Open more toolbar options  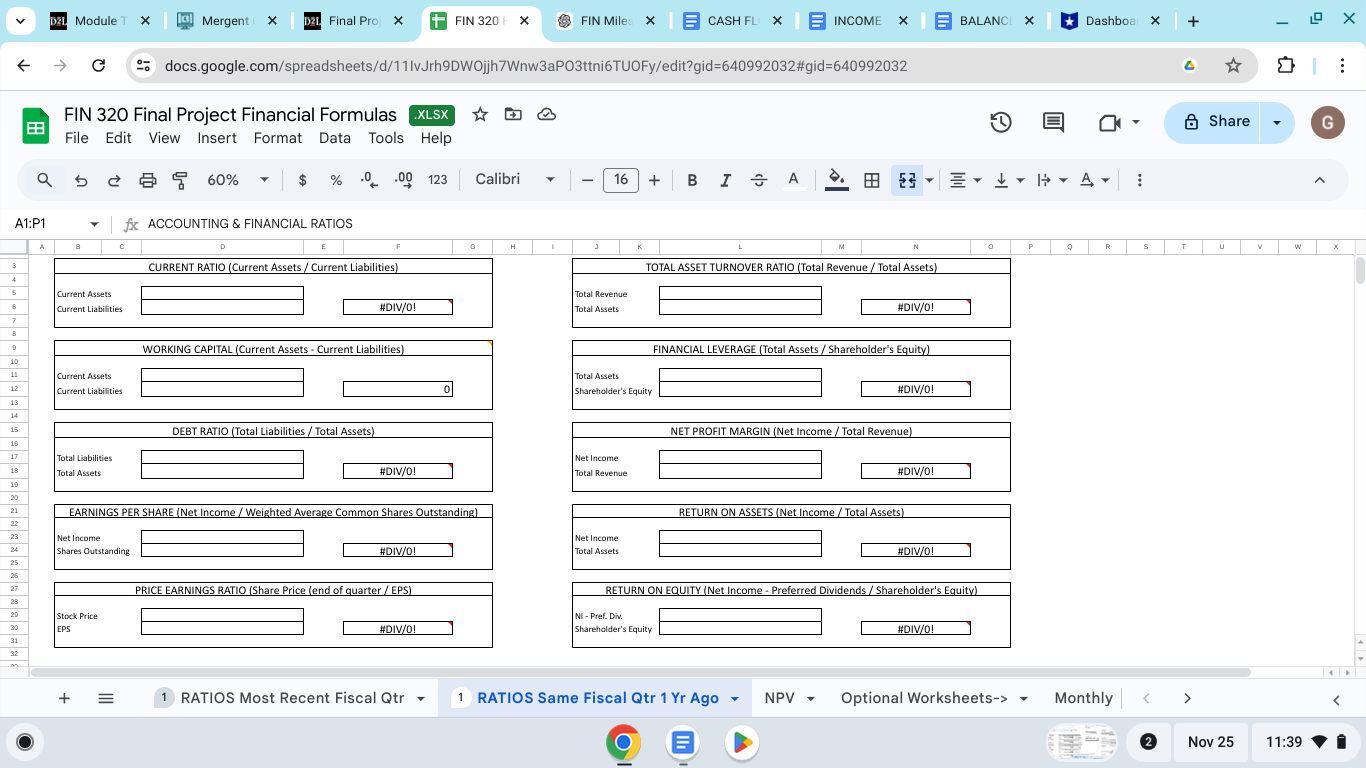point(1139,180)
